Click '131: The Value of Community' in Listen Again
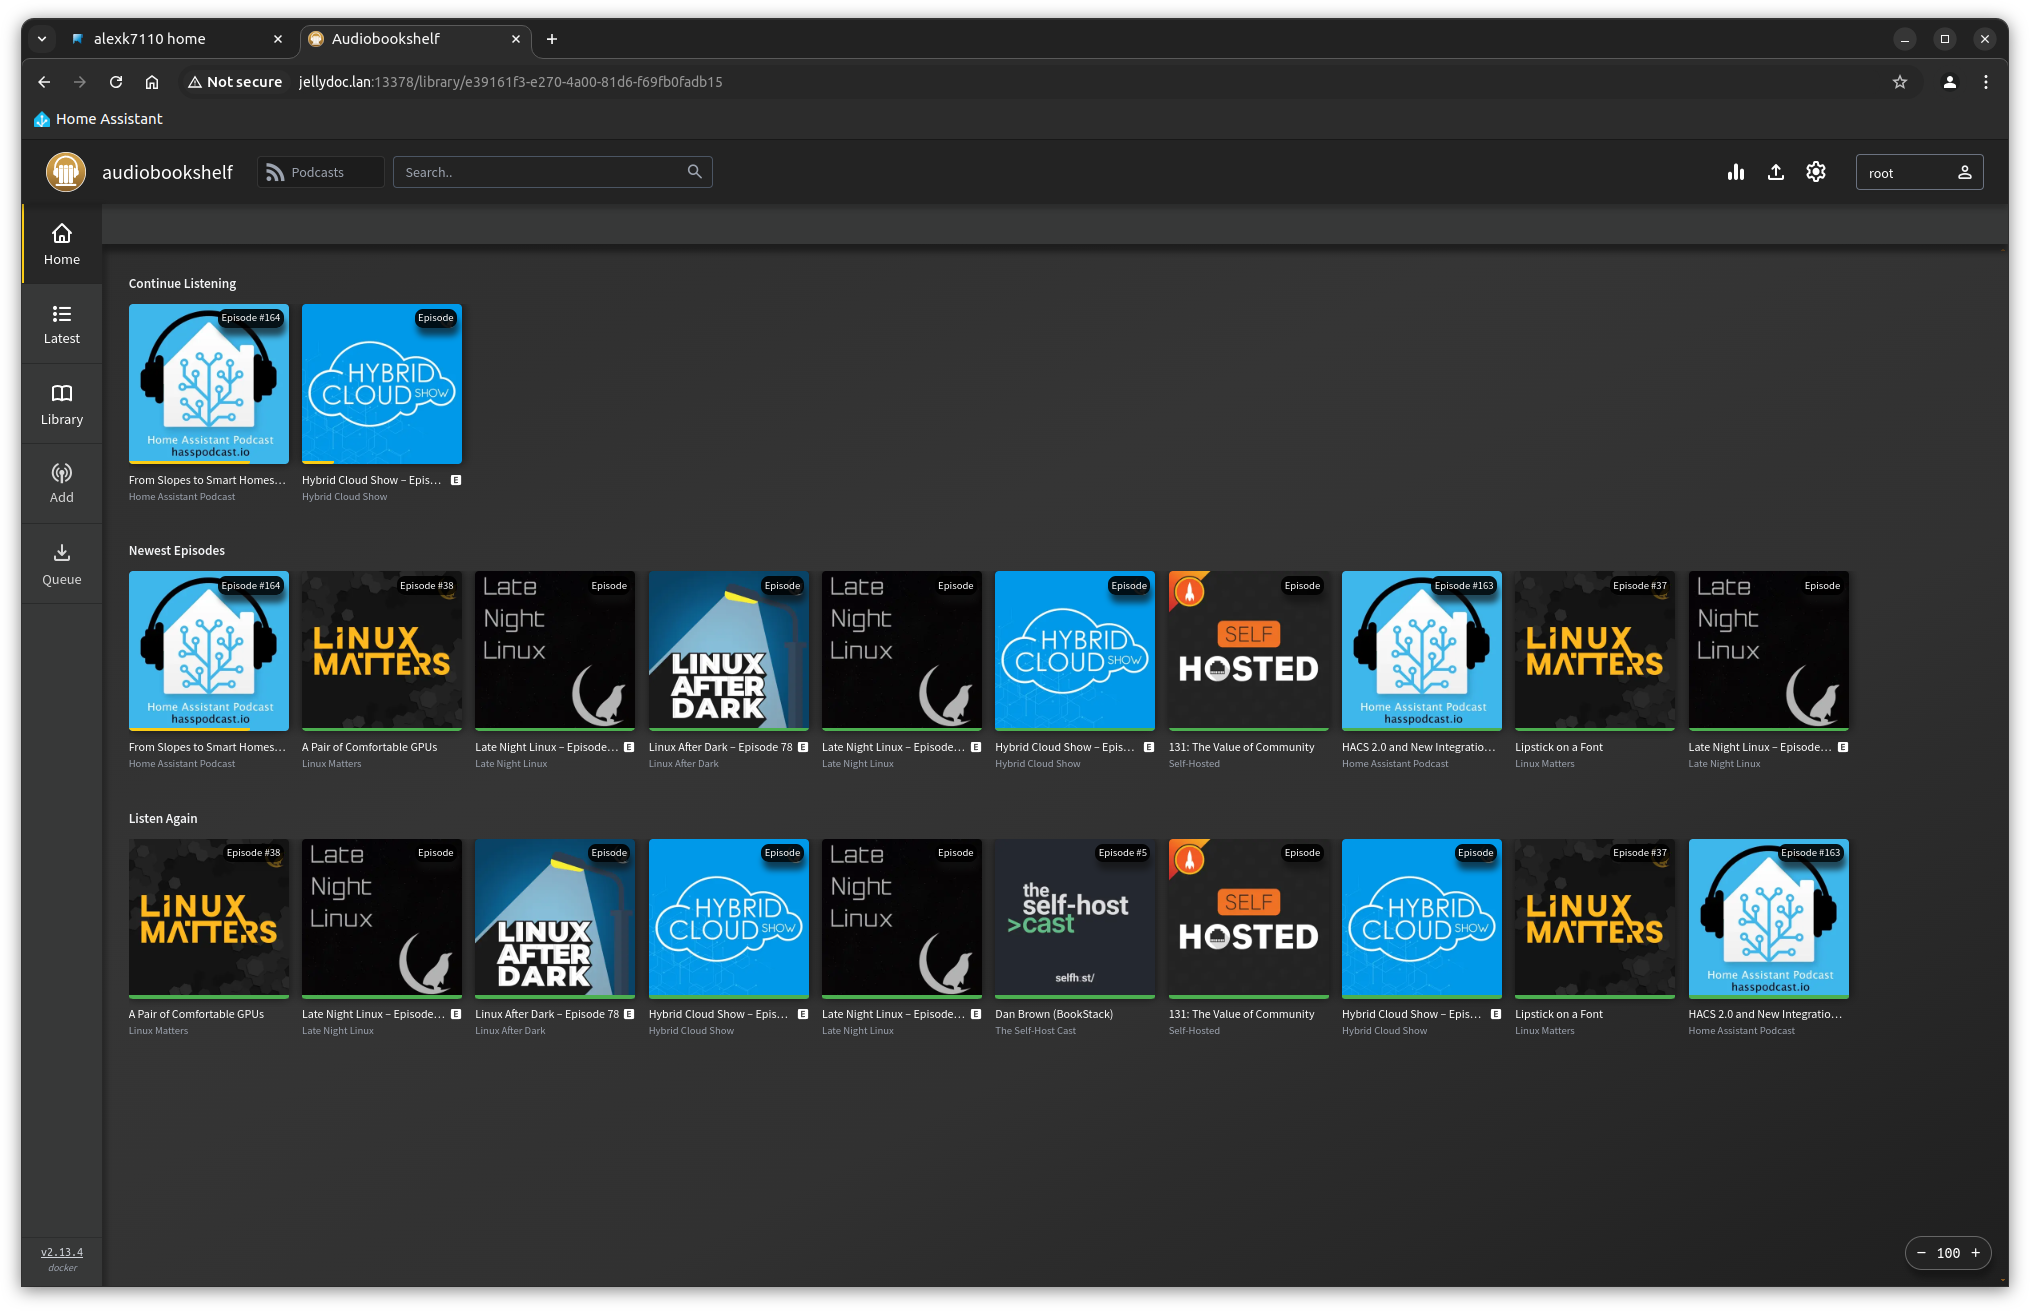The width and height of the screenshot is (2030, 1311). [1241, 1014]
